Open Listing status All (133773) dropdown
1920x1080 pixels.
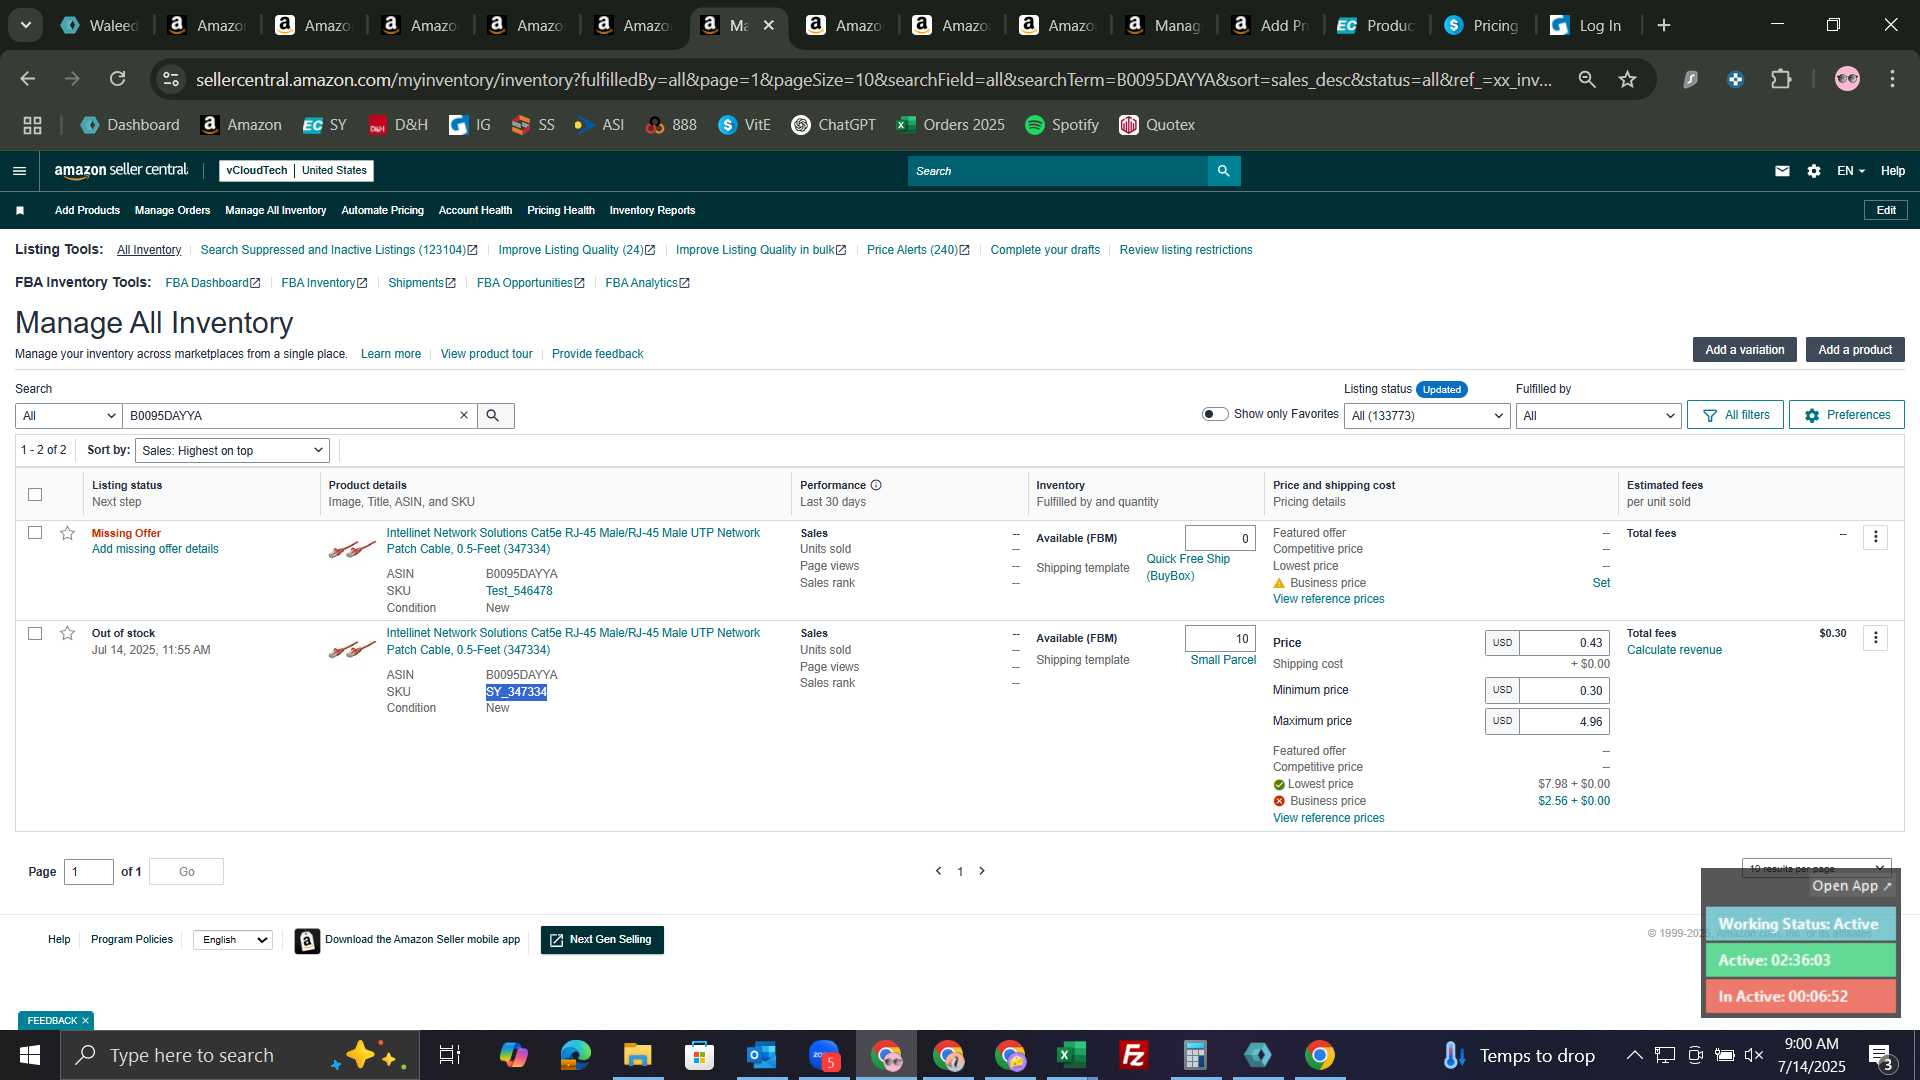tap(1427, 415)
